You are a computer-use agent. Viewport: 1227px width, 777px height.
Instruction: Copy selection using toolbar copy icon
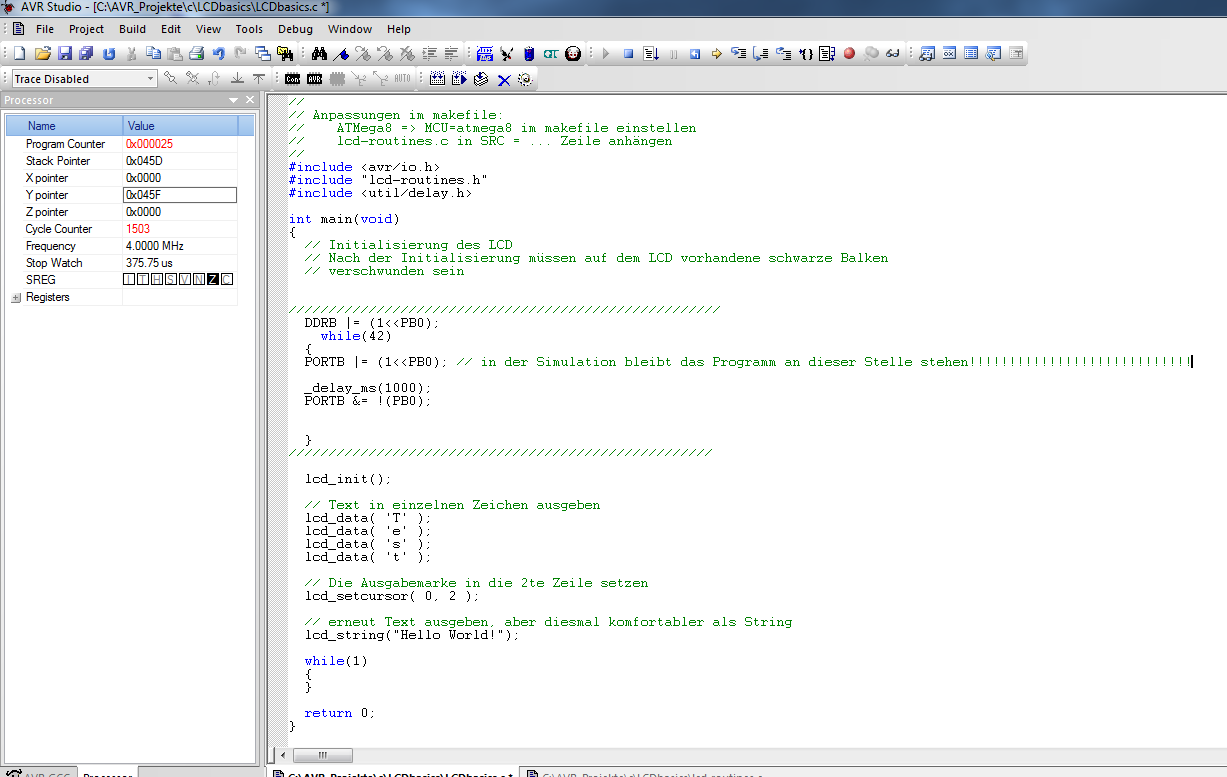[152, 53]
